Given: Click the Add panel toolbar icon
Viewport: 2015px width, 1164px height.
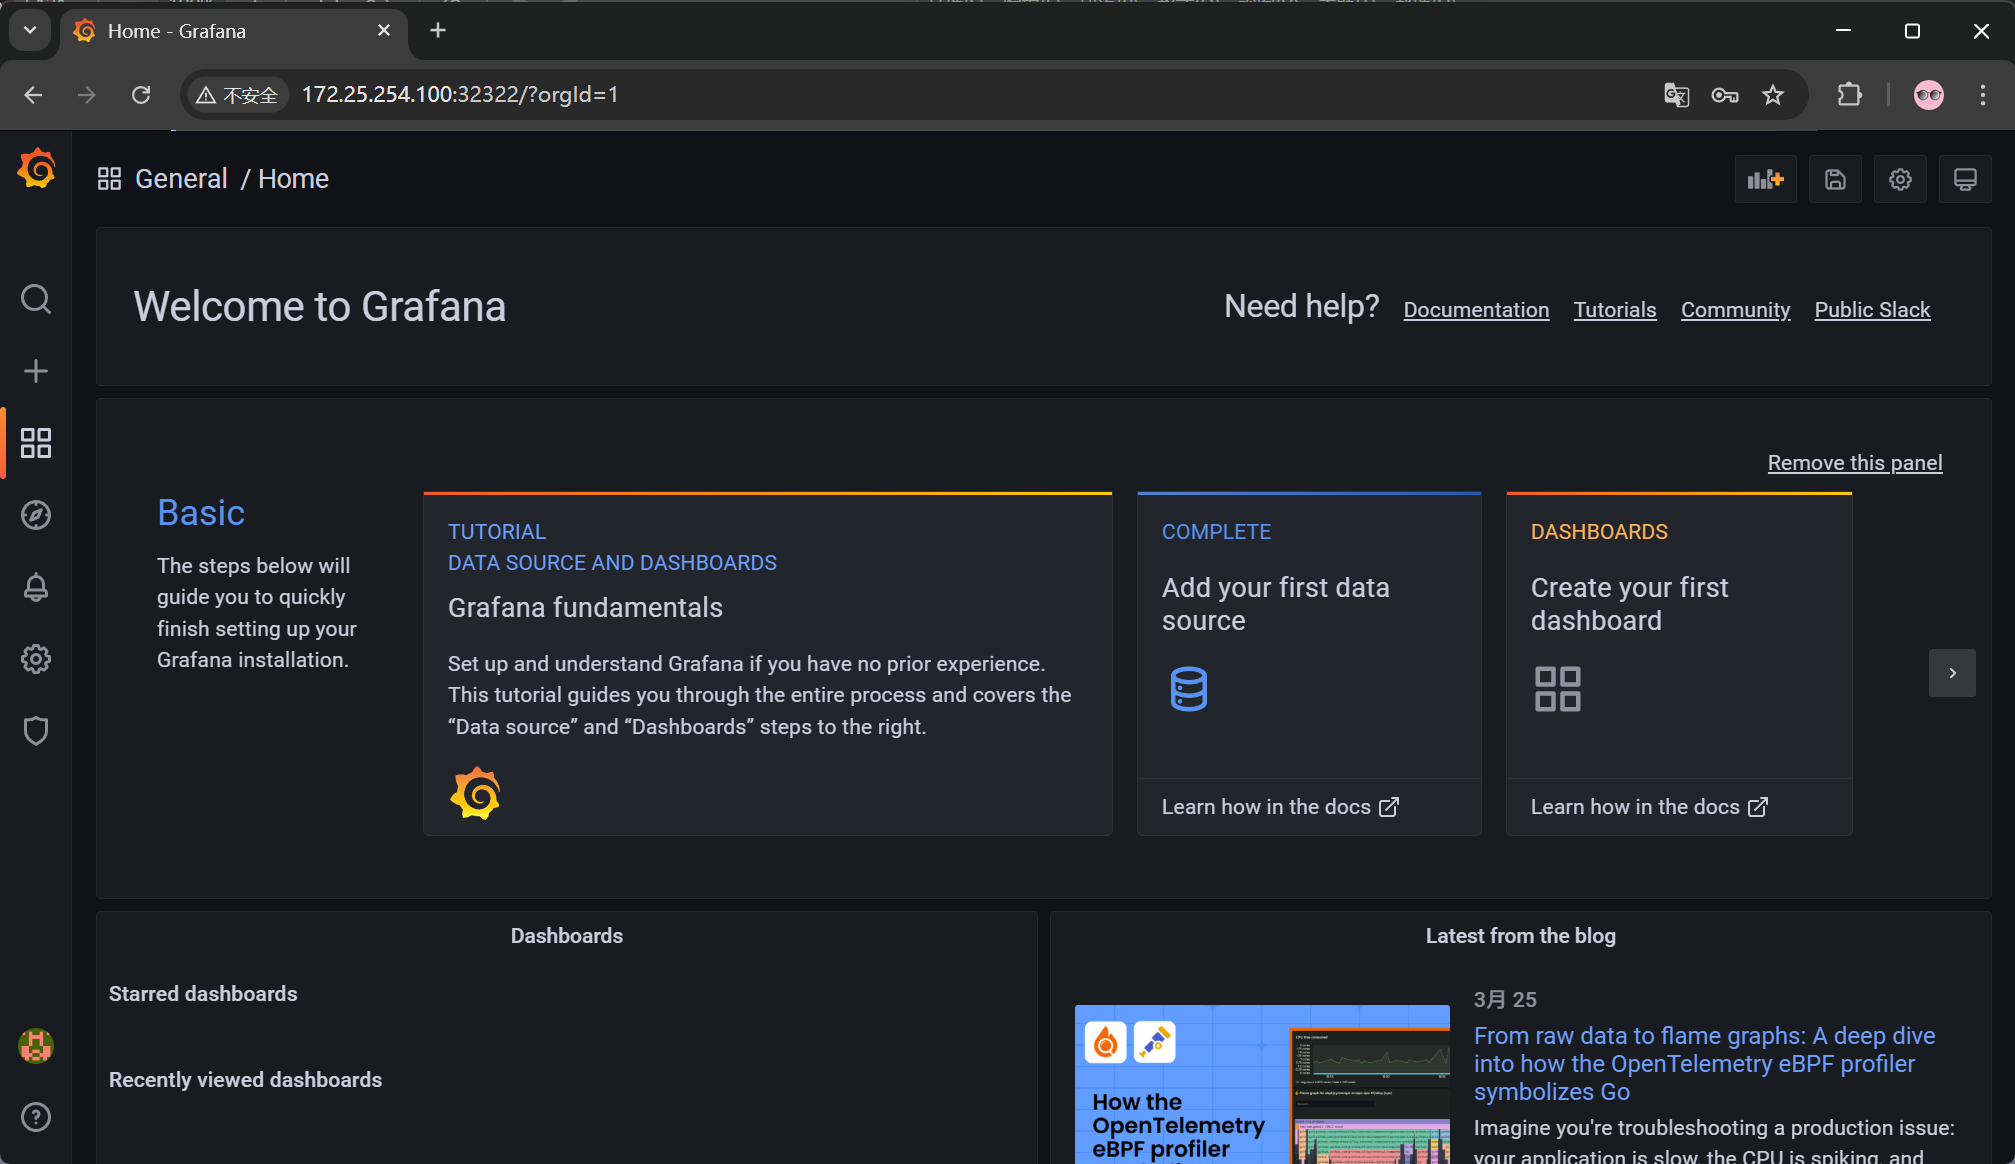Looking at the screenshot, I should click(1765, 180).
